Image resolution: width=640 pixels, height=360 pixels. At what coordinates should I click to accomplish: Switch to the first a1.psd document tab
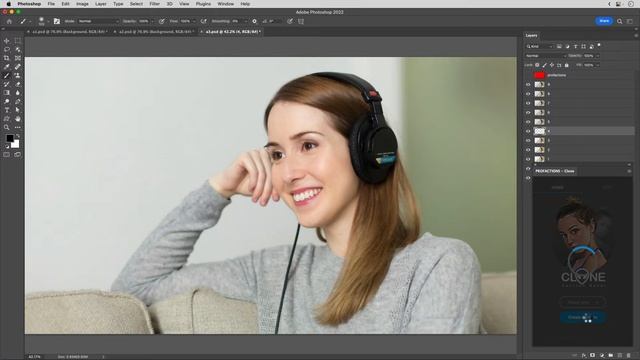point(69,32)
